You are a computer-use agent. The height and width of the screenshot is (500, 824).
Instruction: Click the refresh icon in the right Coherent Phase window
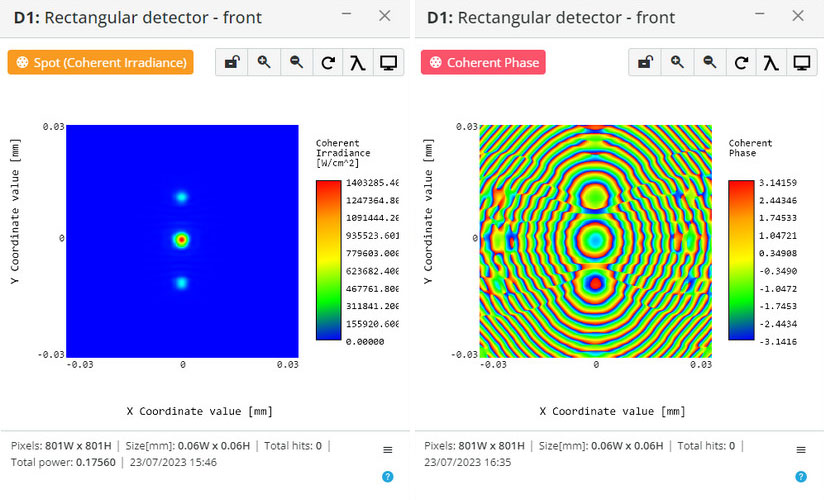[741, 63]
